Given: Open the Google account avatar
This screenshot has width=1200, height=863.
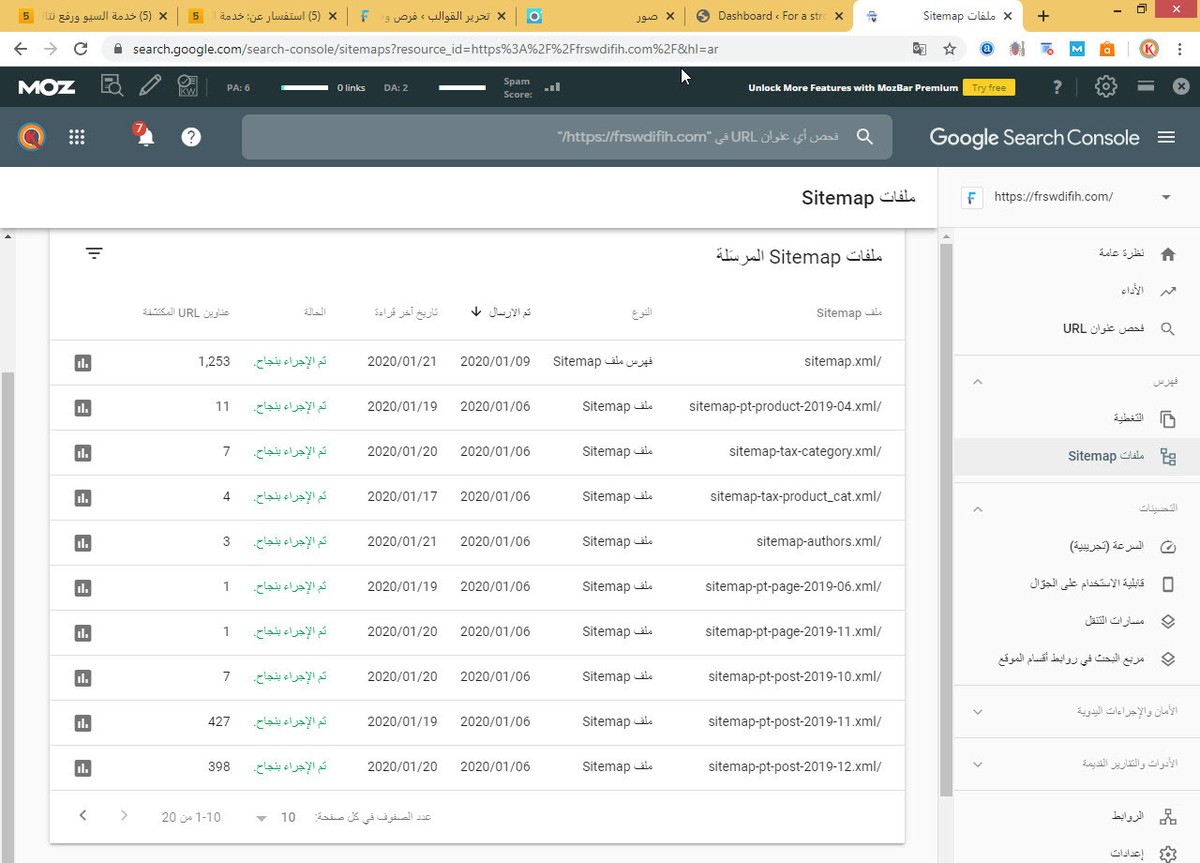Looking at the screenshot, I should coord(31,137).
